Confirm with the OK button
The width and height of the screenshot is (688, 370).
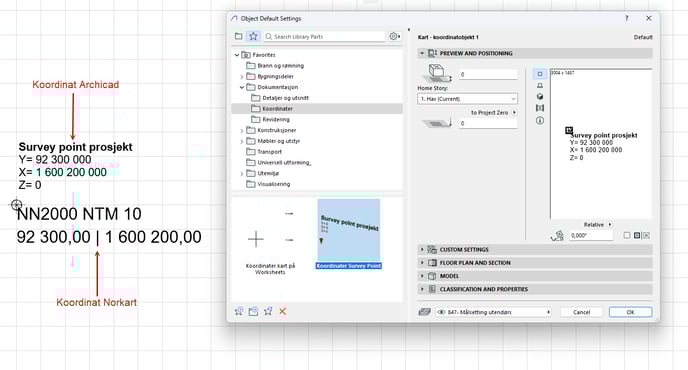[x=631, y=312]
